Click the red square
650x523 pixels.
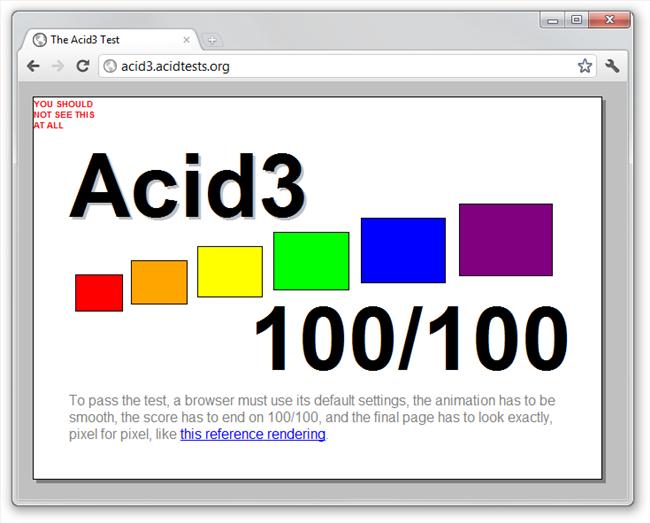[99, 293]
